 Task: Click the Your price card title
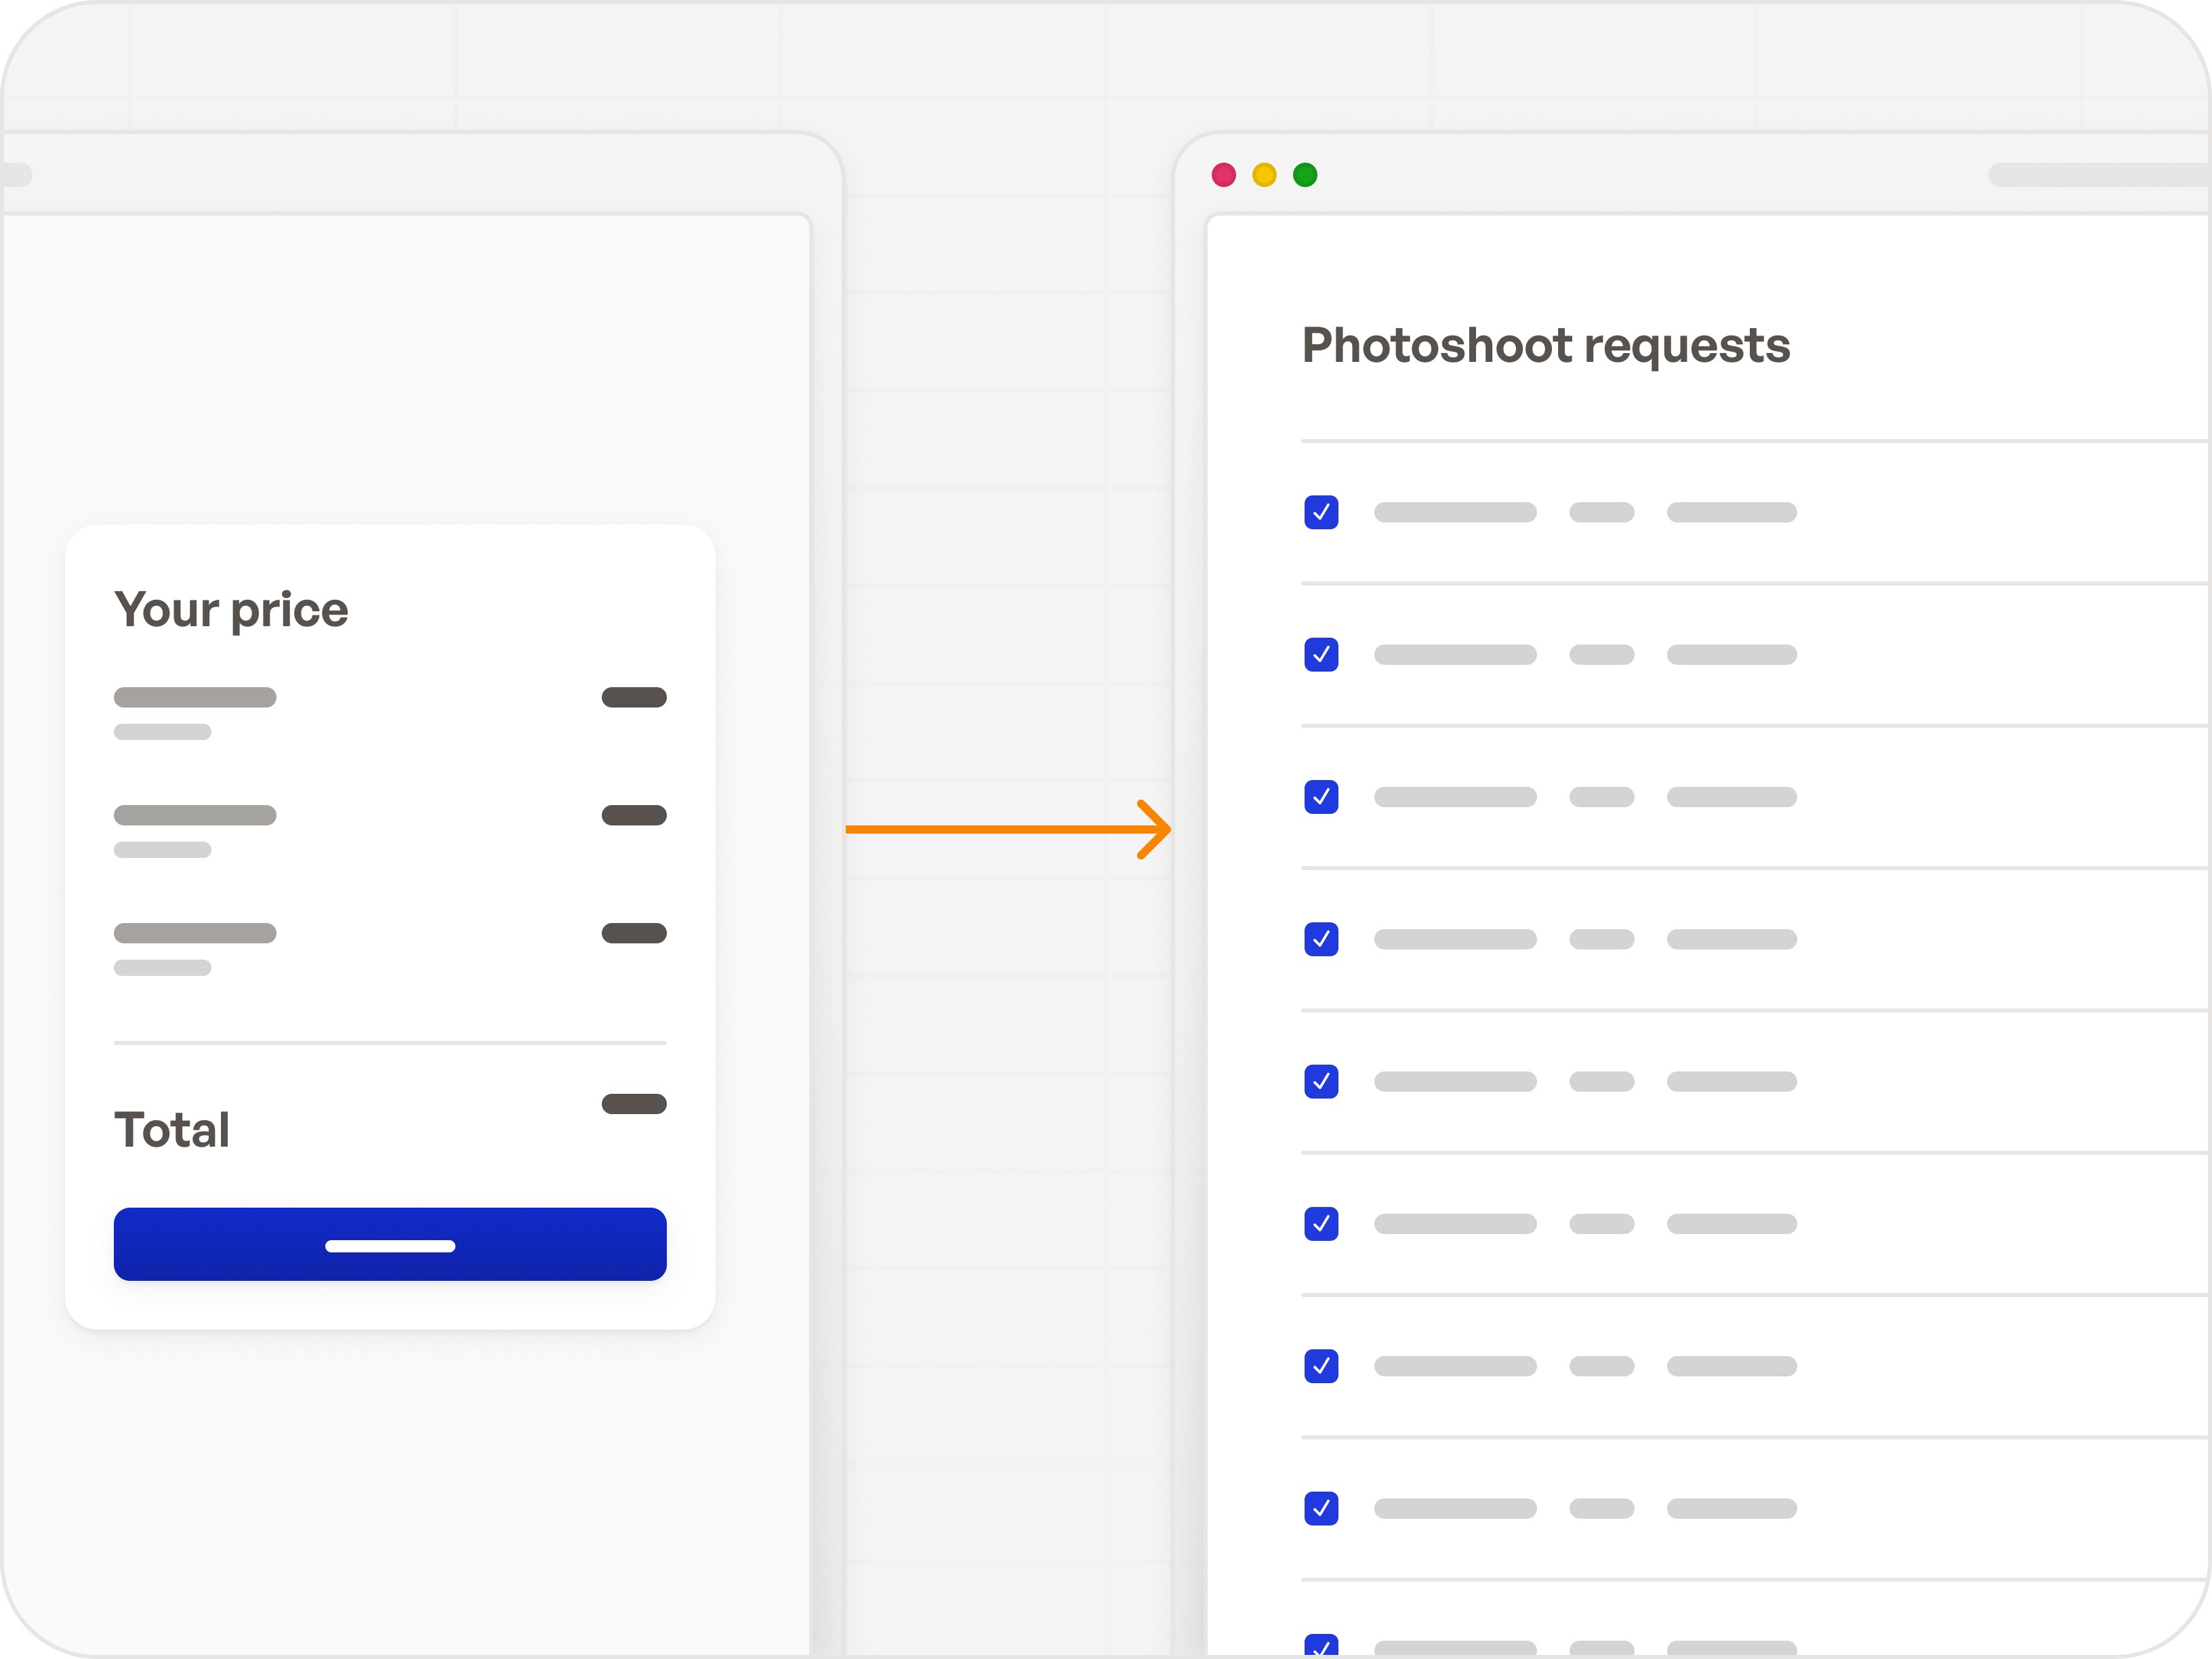pyautogui.click(x=231, y=610)
